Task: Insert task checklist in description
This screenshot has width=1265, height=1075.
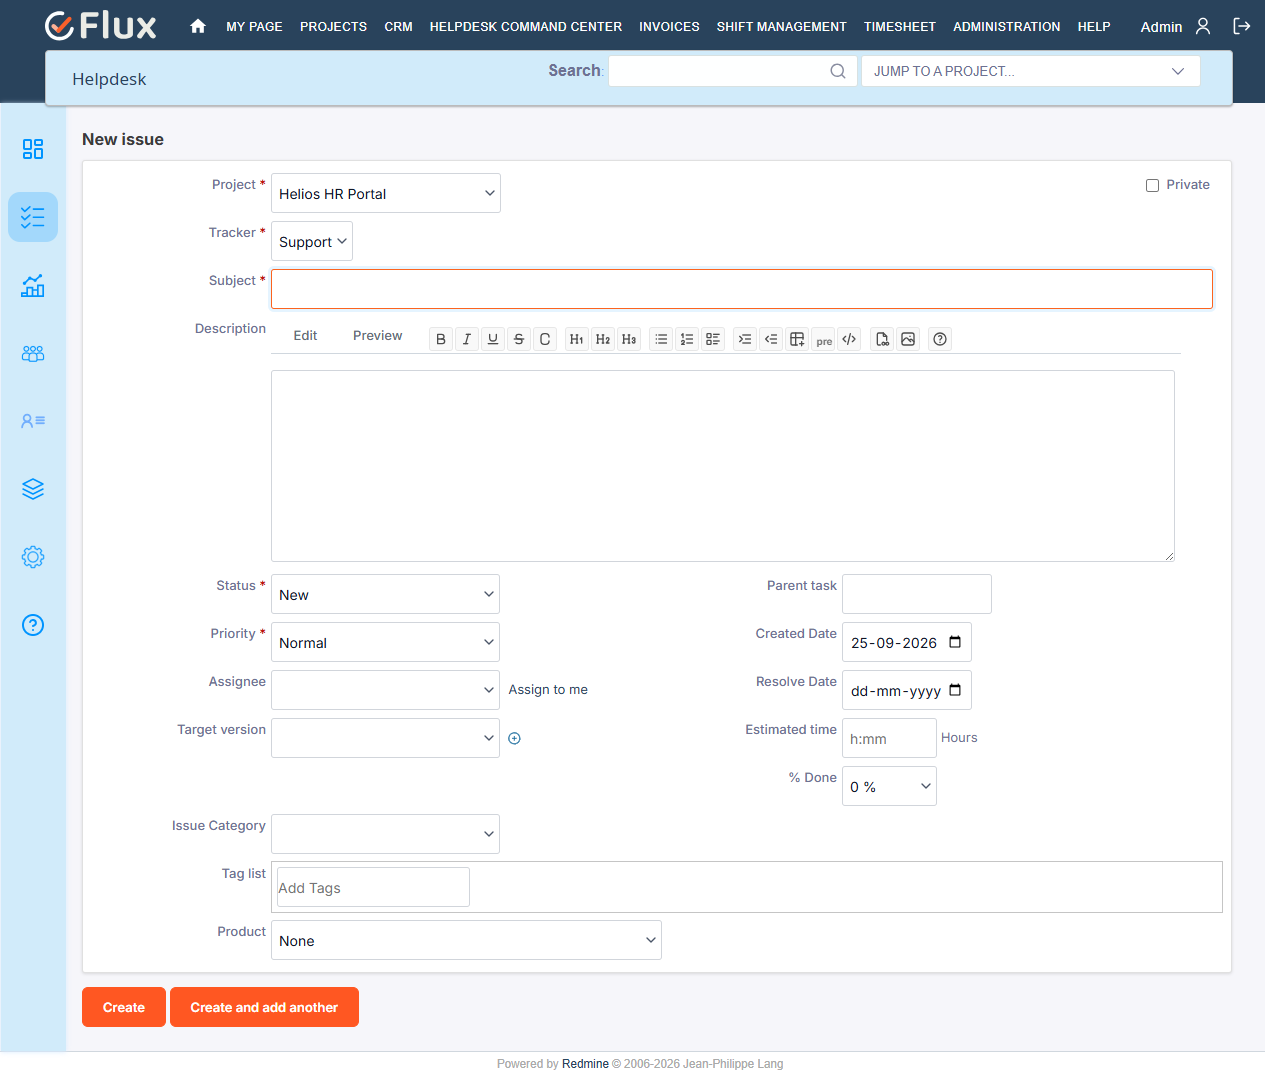Action: click(x=713, y=339)
